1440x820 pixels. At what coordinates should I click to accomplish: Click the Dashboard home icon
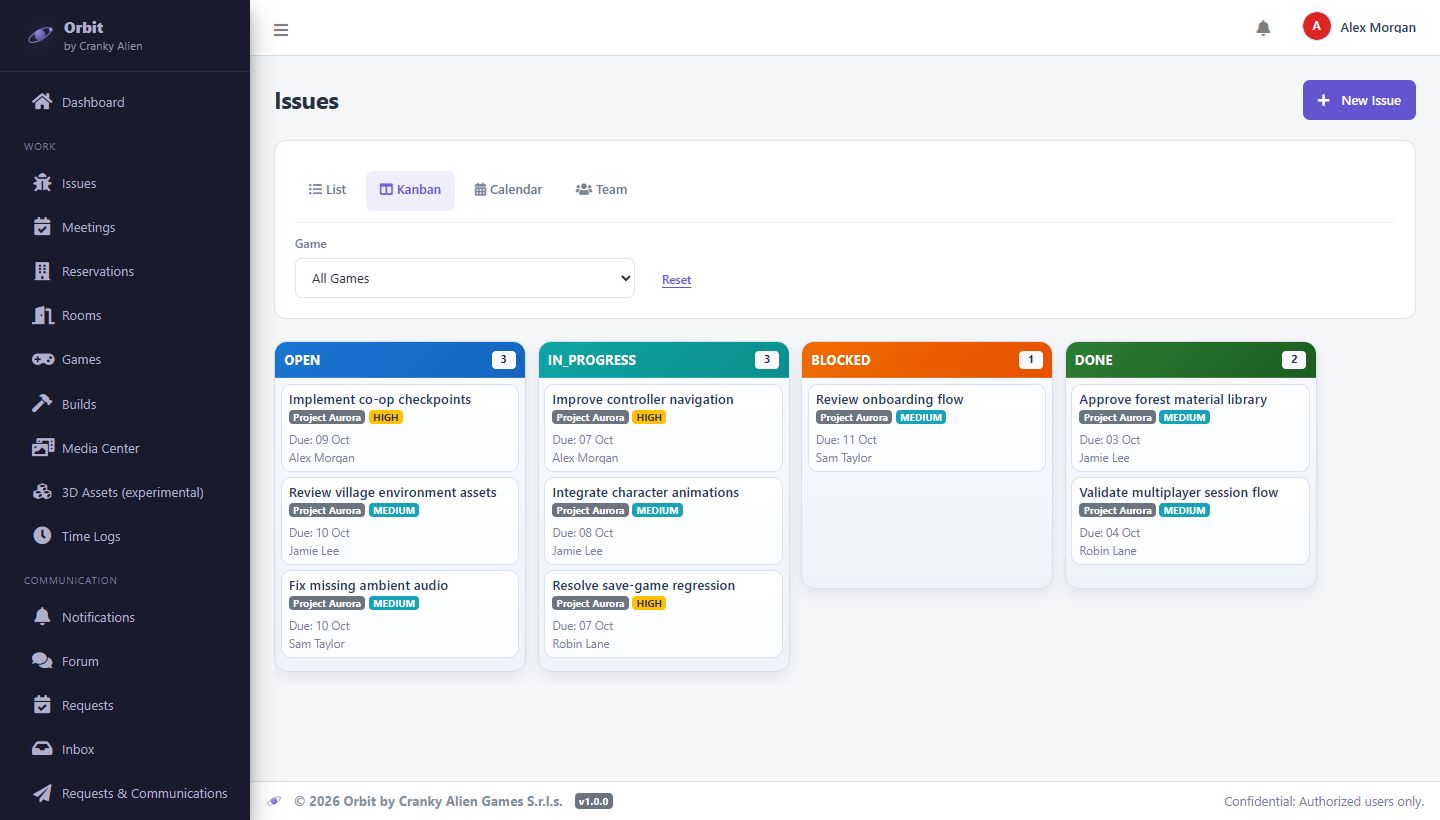[x=42, y=102]
